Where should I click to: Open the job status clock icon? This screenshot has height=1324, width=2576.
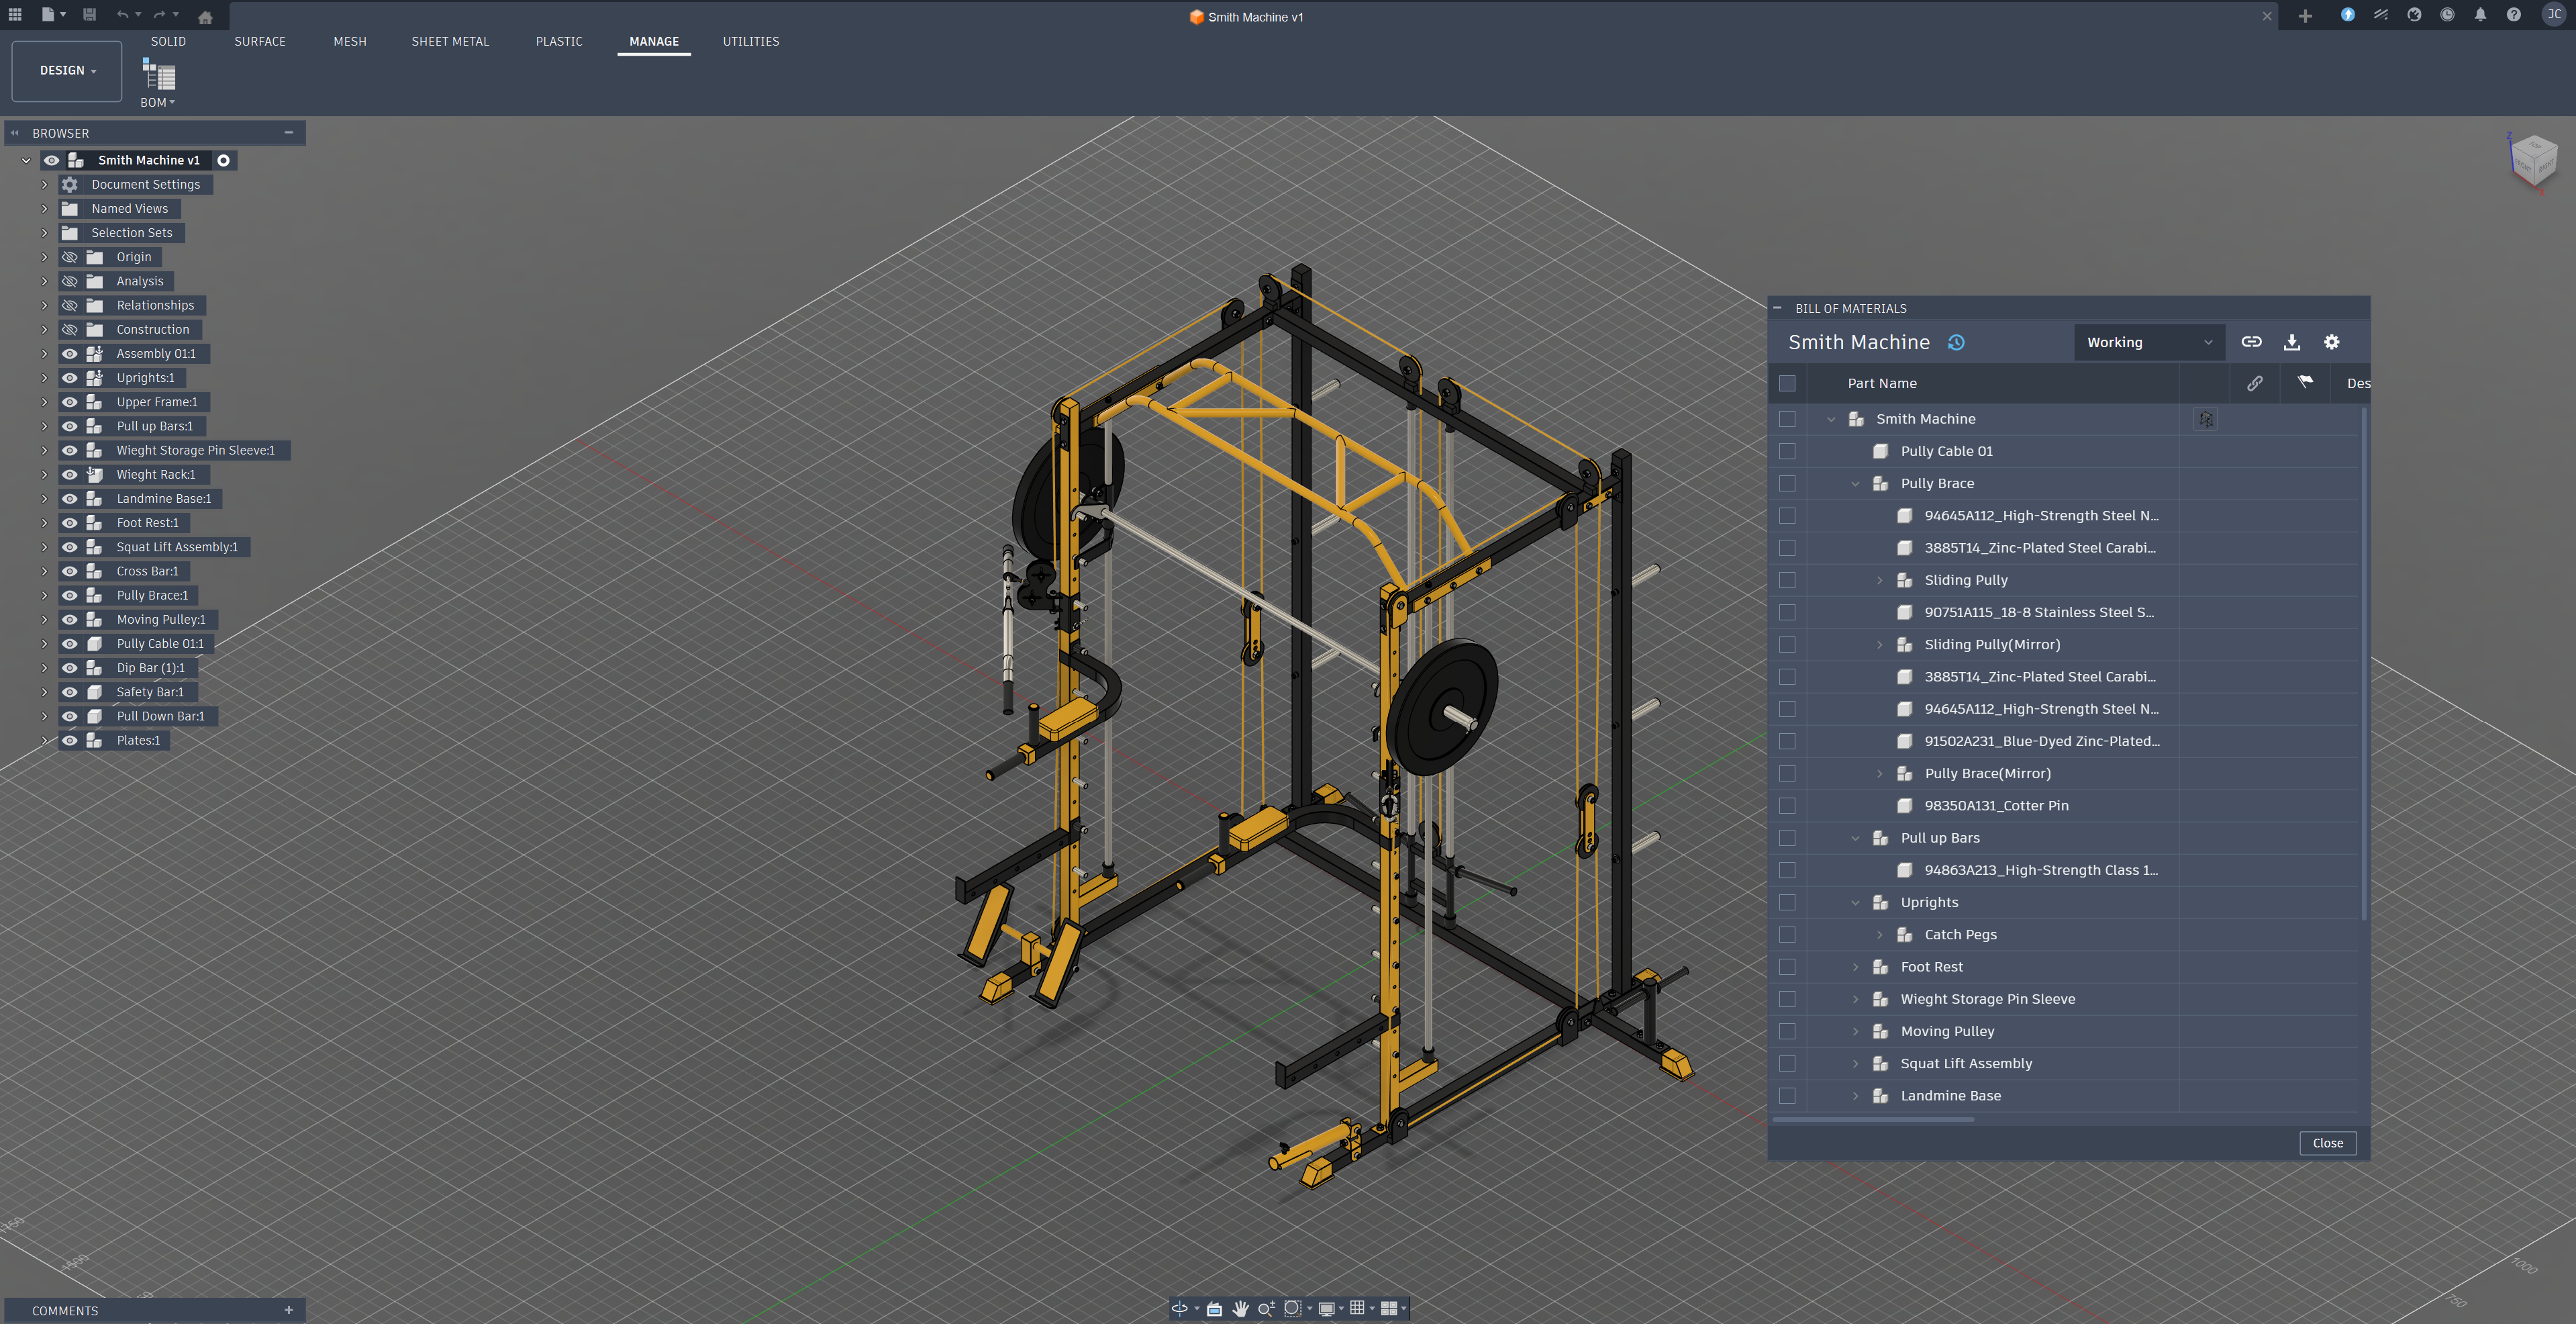(2447, 15)
